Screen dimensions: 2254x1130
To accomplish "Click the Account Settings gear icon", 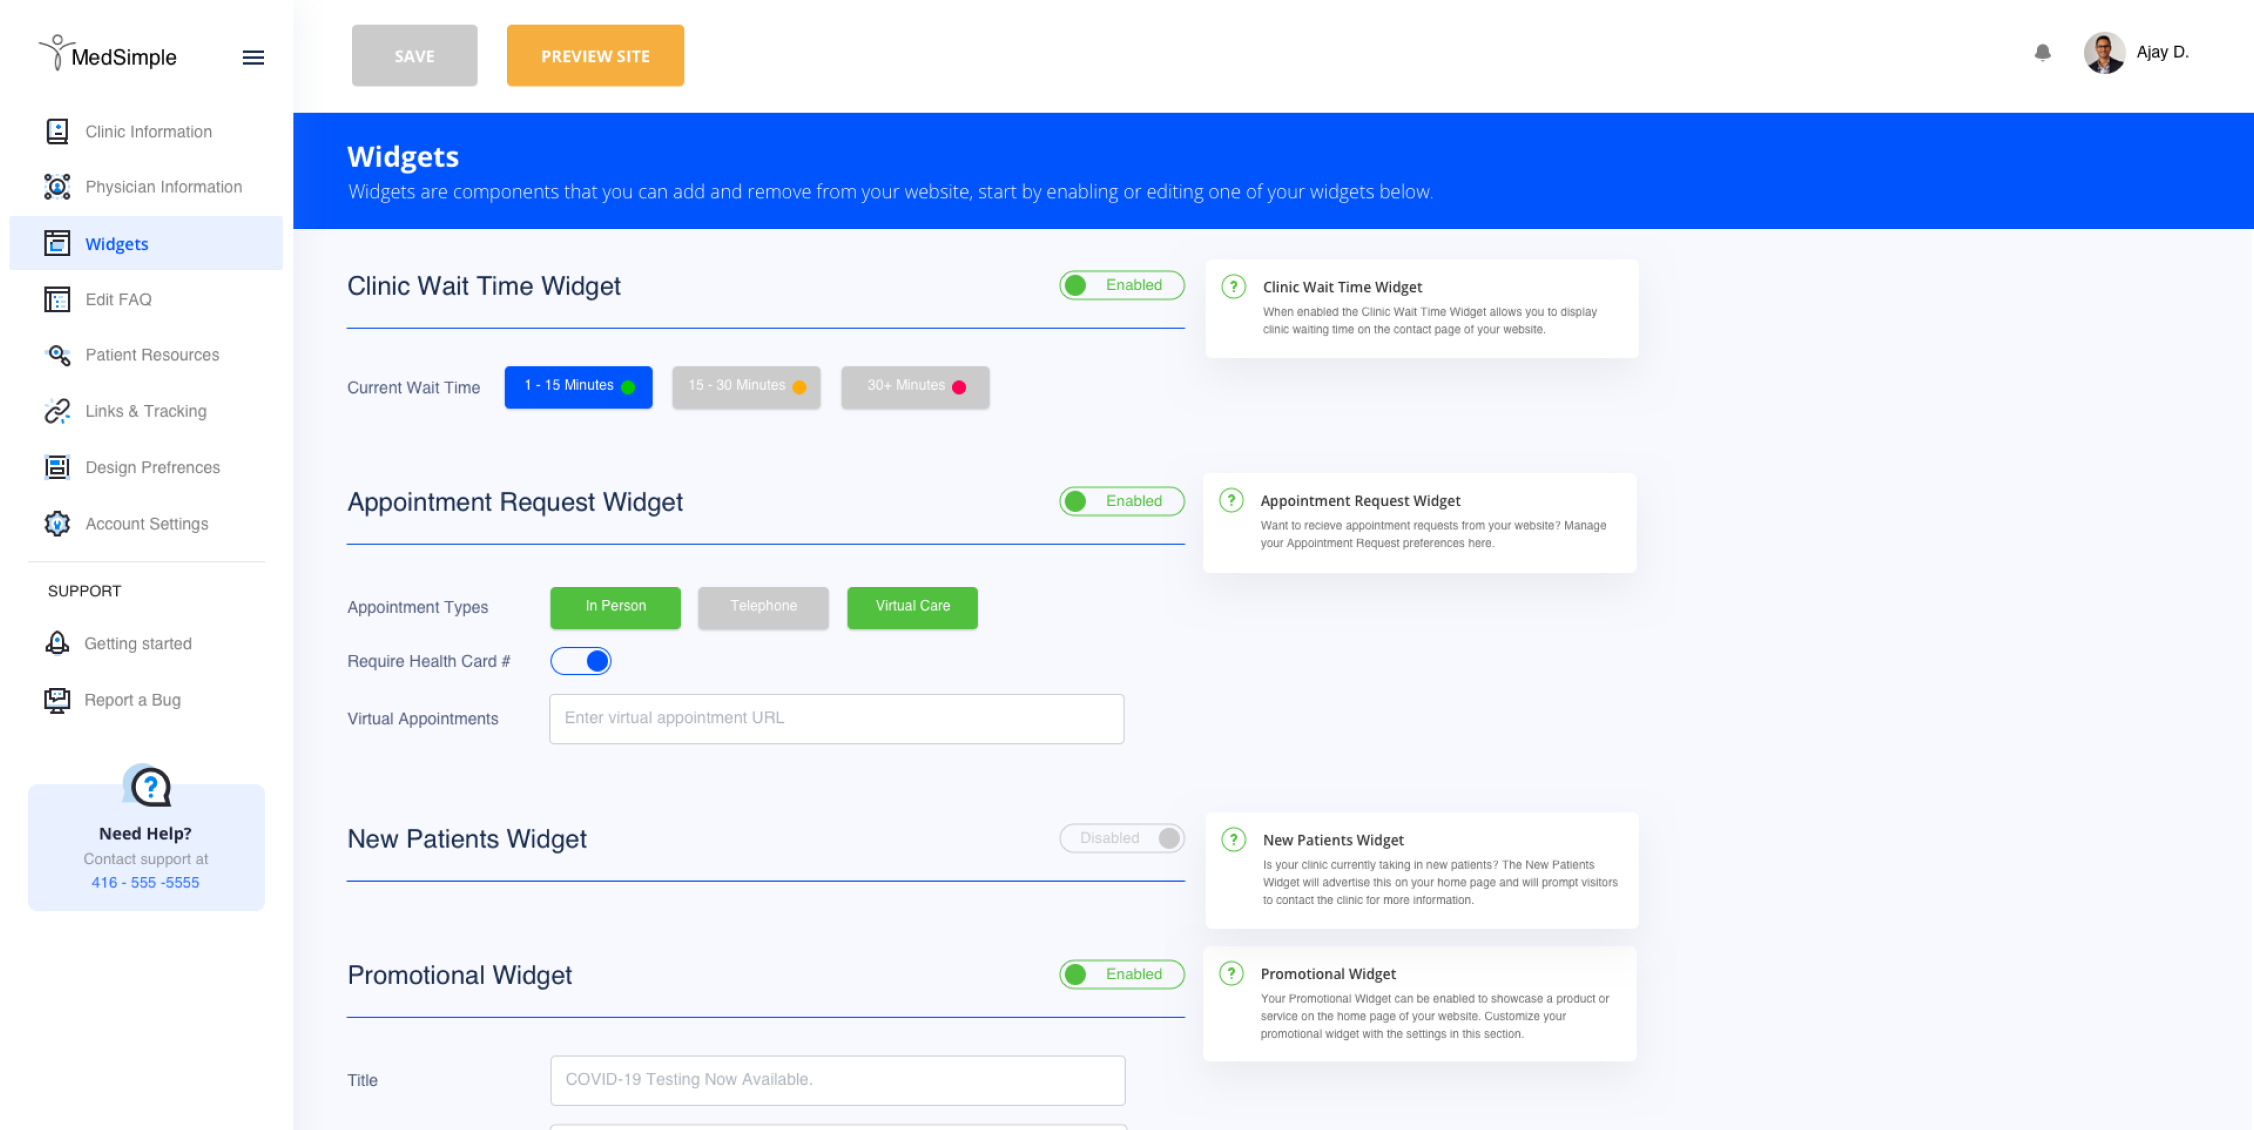I will coord(57,523).
